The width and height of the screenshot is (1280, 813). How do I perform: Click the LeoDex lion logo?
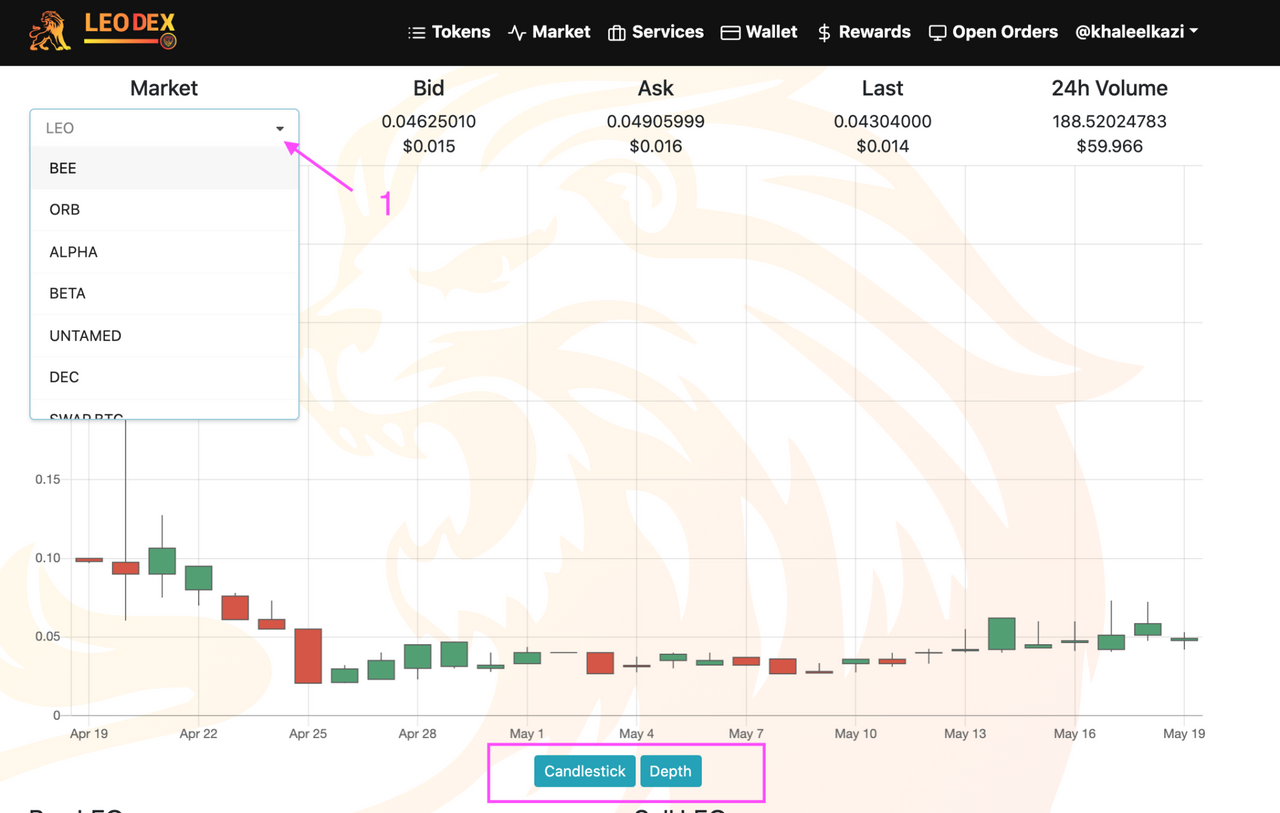pos(48,31)
